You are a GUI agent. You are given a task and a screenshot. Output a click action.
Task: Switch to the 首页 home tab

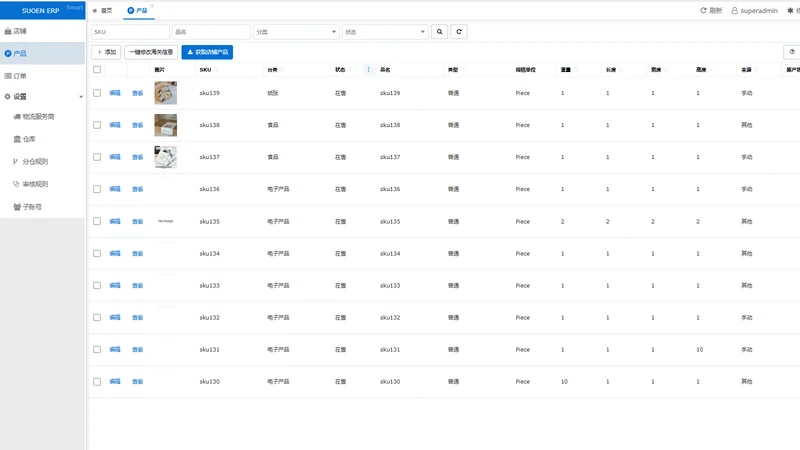pos(103,10)
